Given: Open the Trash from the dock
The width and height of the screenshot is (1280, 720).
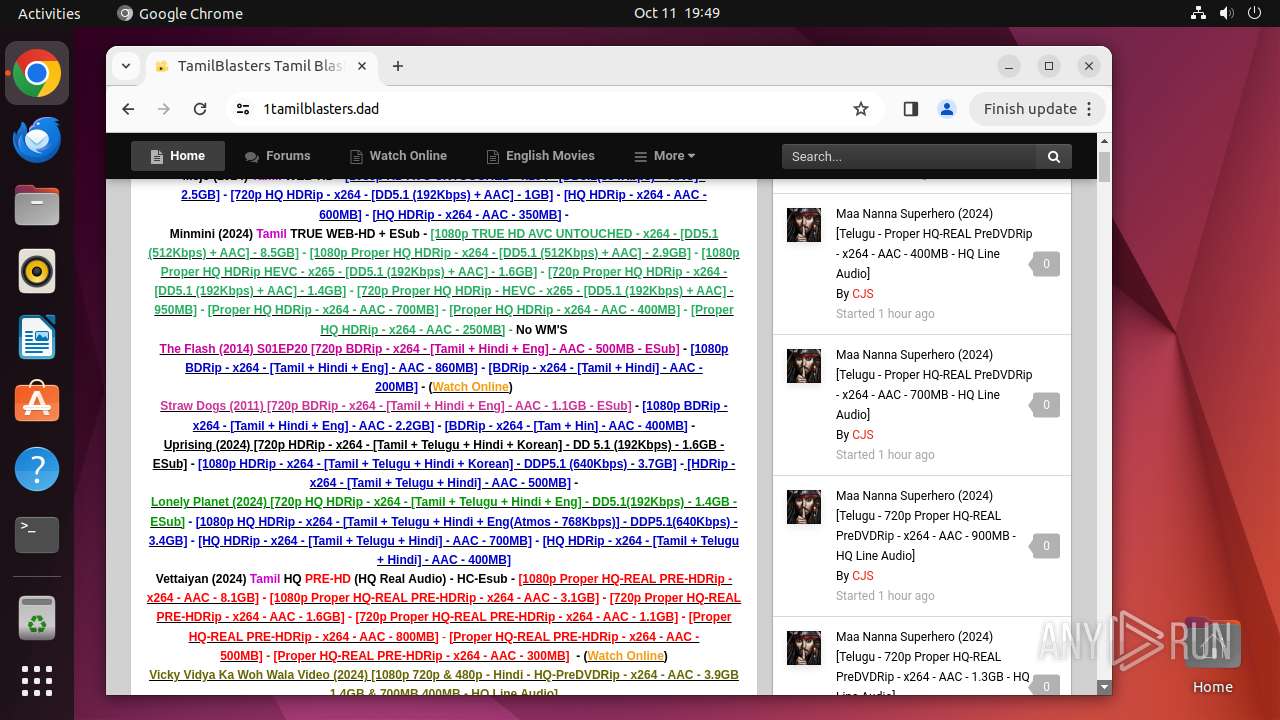Looking at the screenshot, I should 37,617.
